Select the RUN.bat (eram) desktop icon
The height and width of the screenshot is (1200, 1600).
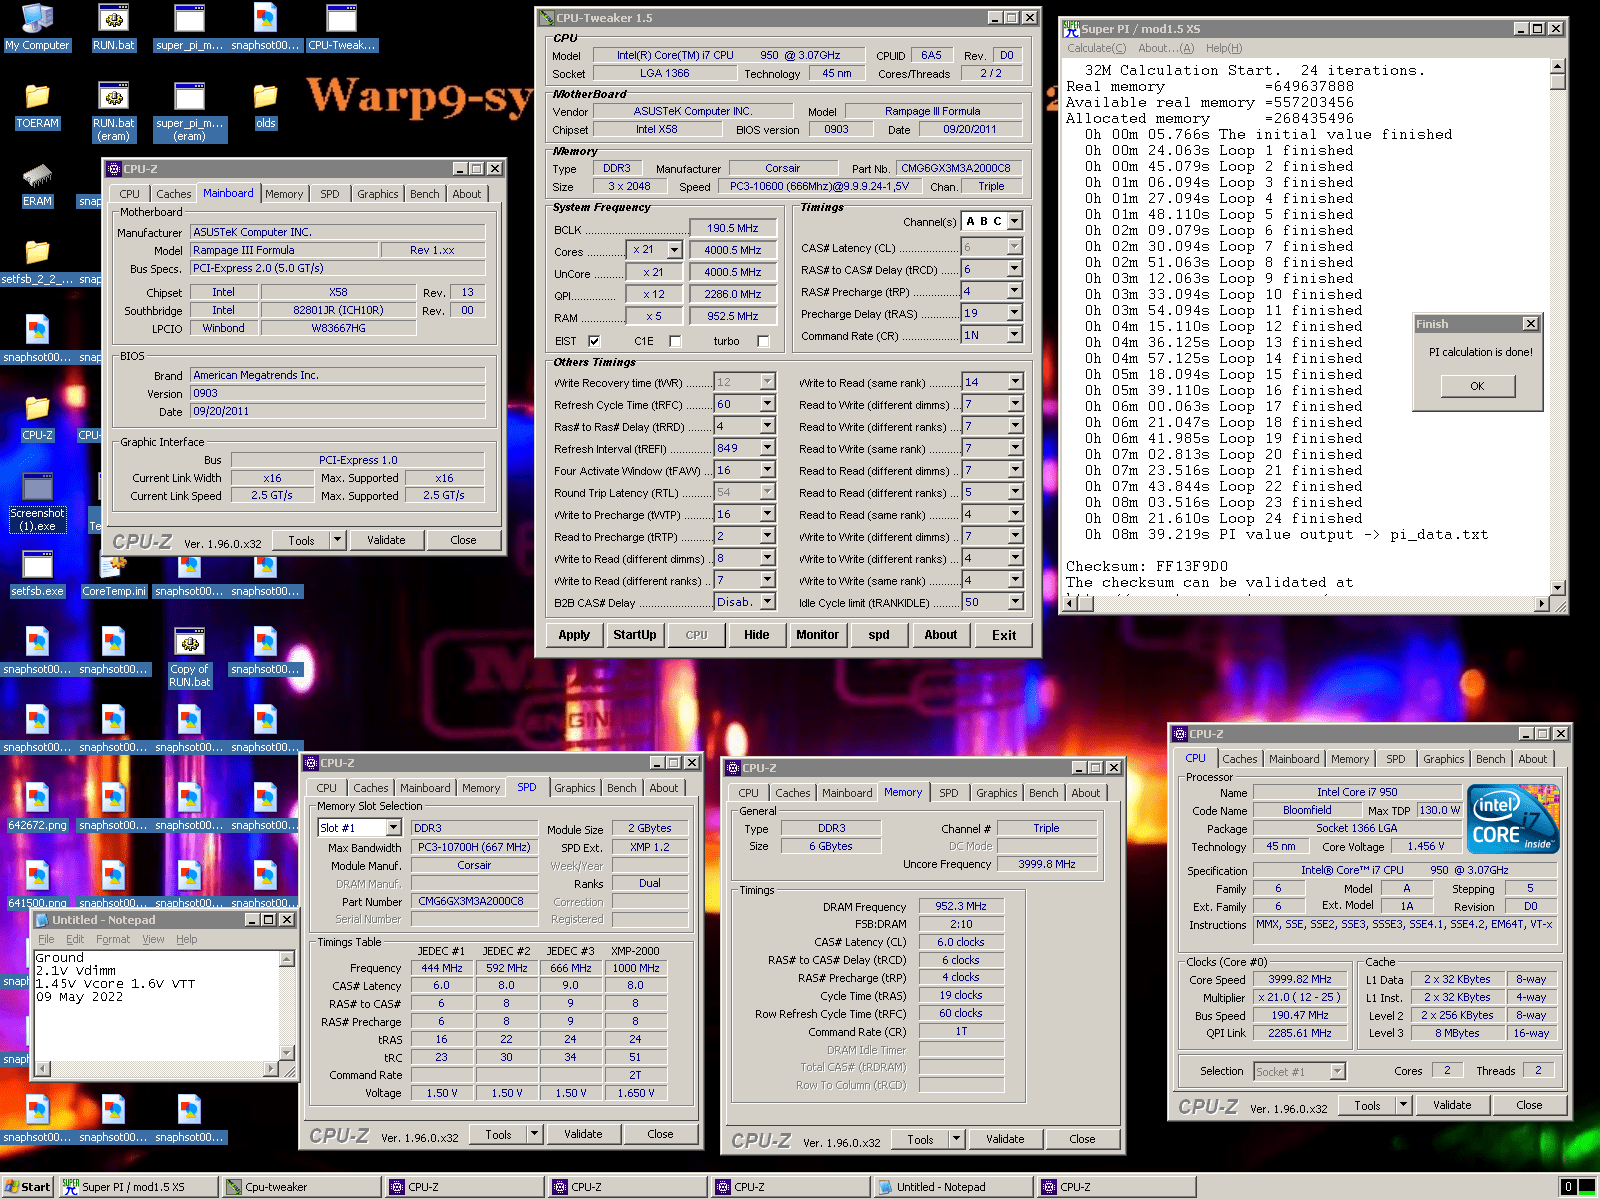pyautogui.click(x=113, y=112)
